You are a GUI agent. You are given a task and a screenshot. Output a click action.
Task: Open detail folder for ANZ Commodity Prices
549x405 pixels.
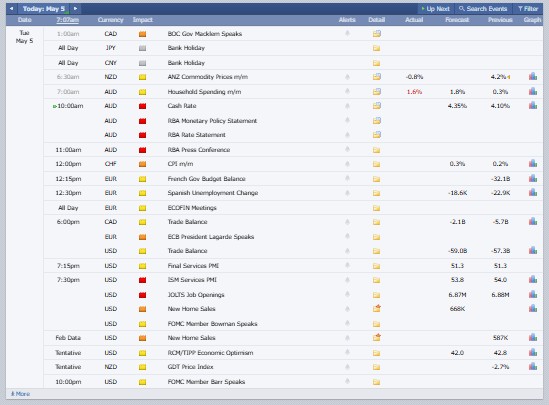click(377, 77)
